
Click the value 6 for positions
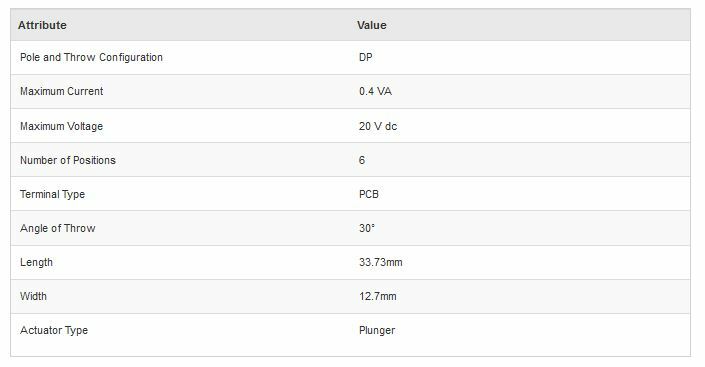pos(362,160)
